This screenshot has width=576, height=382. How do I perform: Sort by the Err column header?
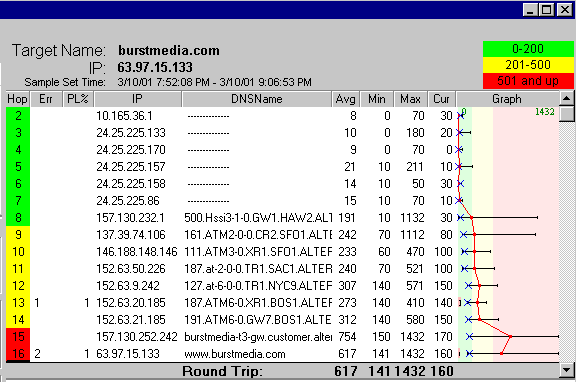(x=46, y=99)
